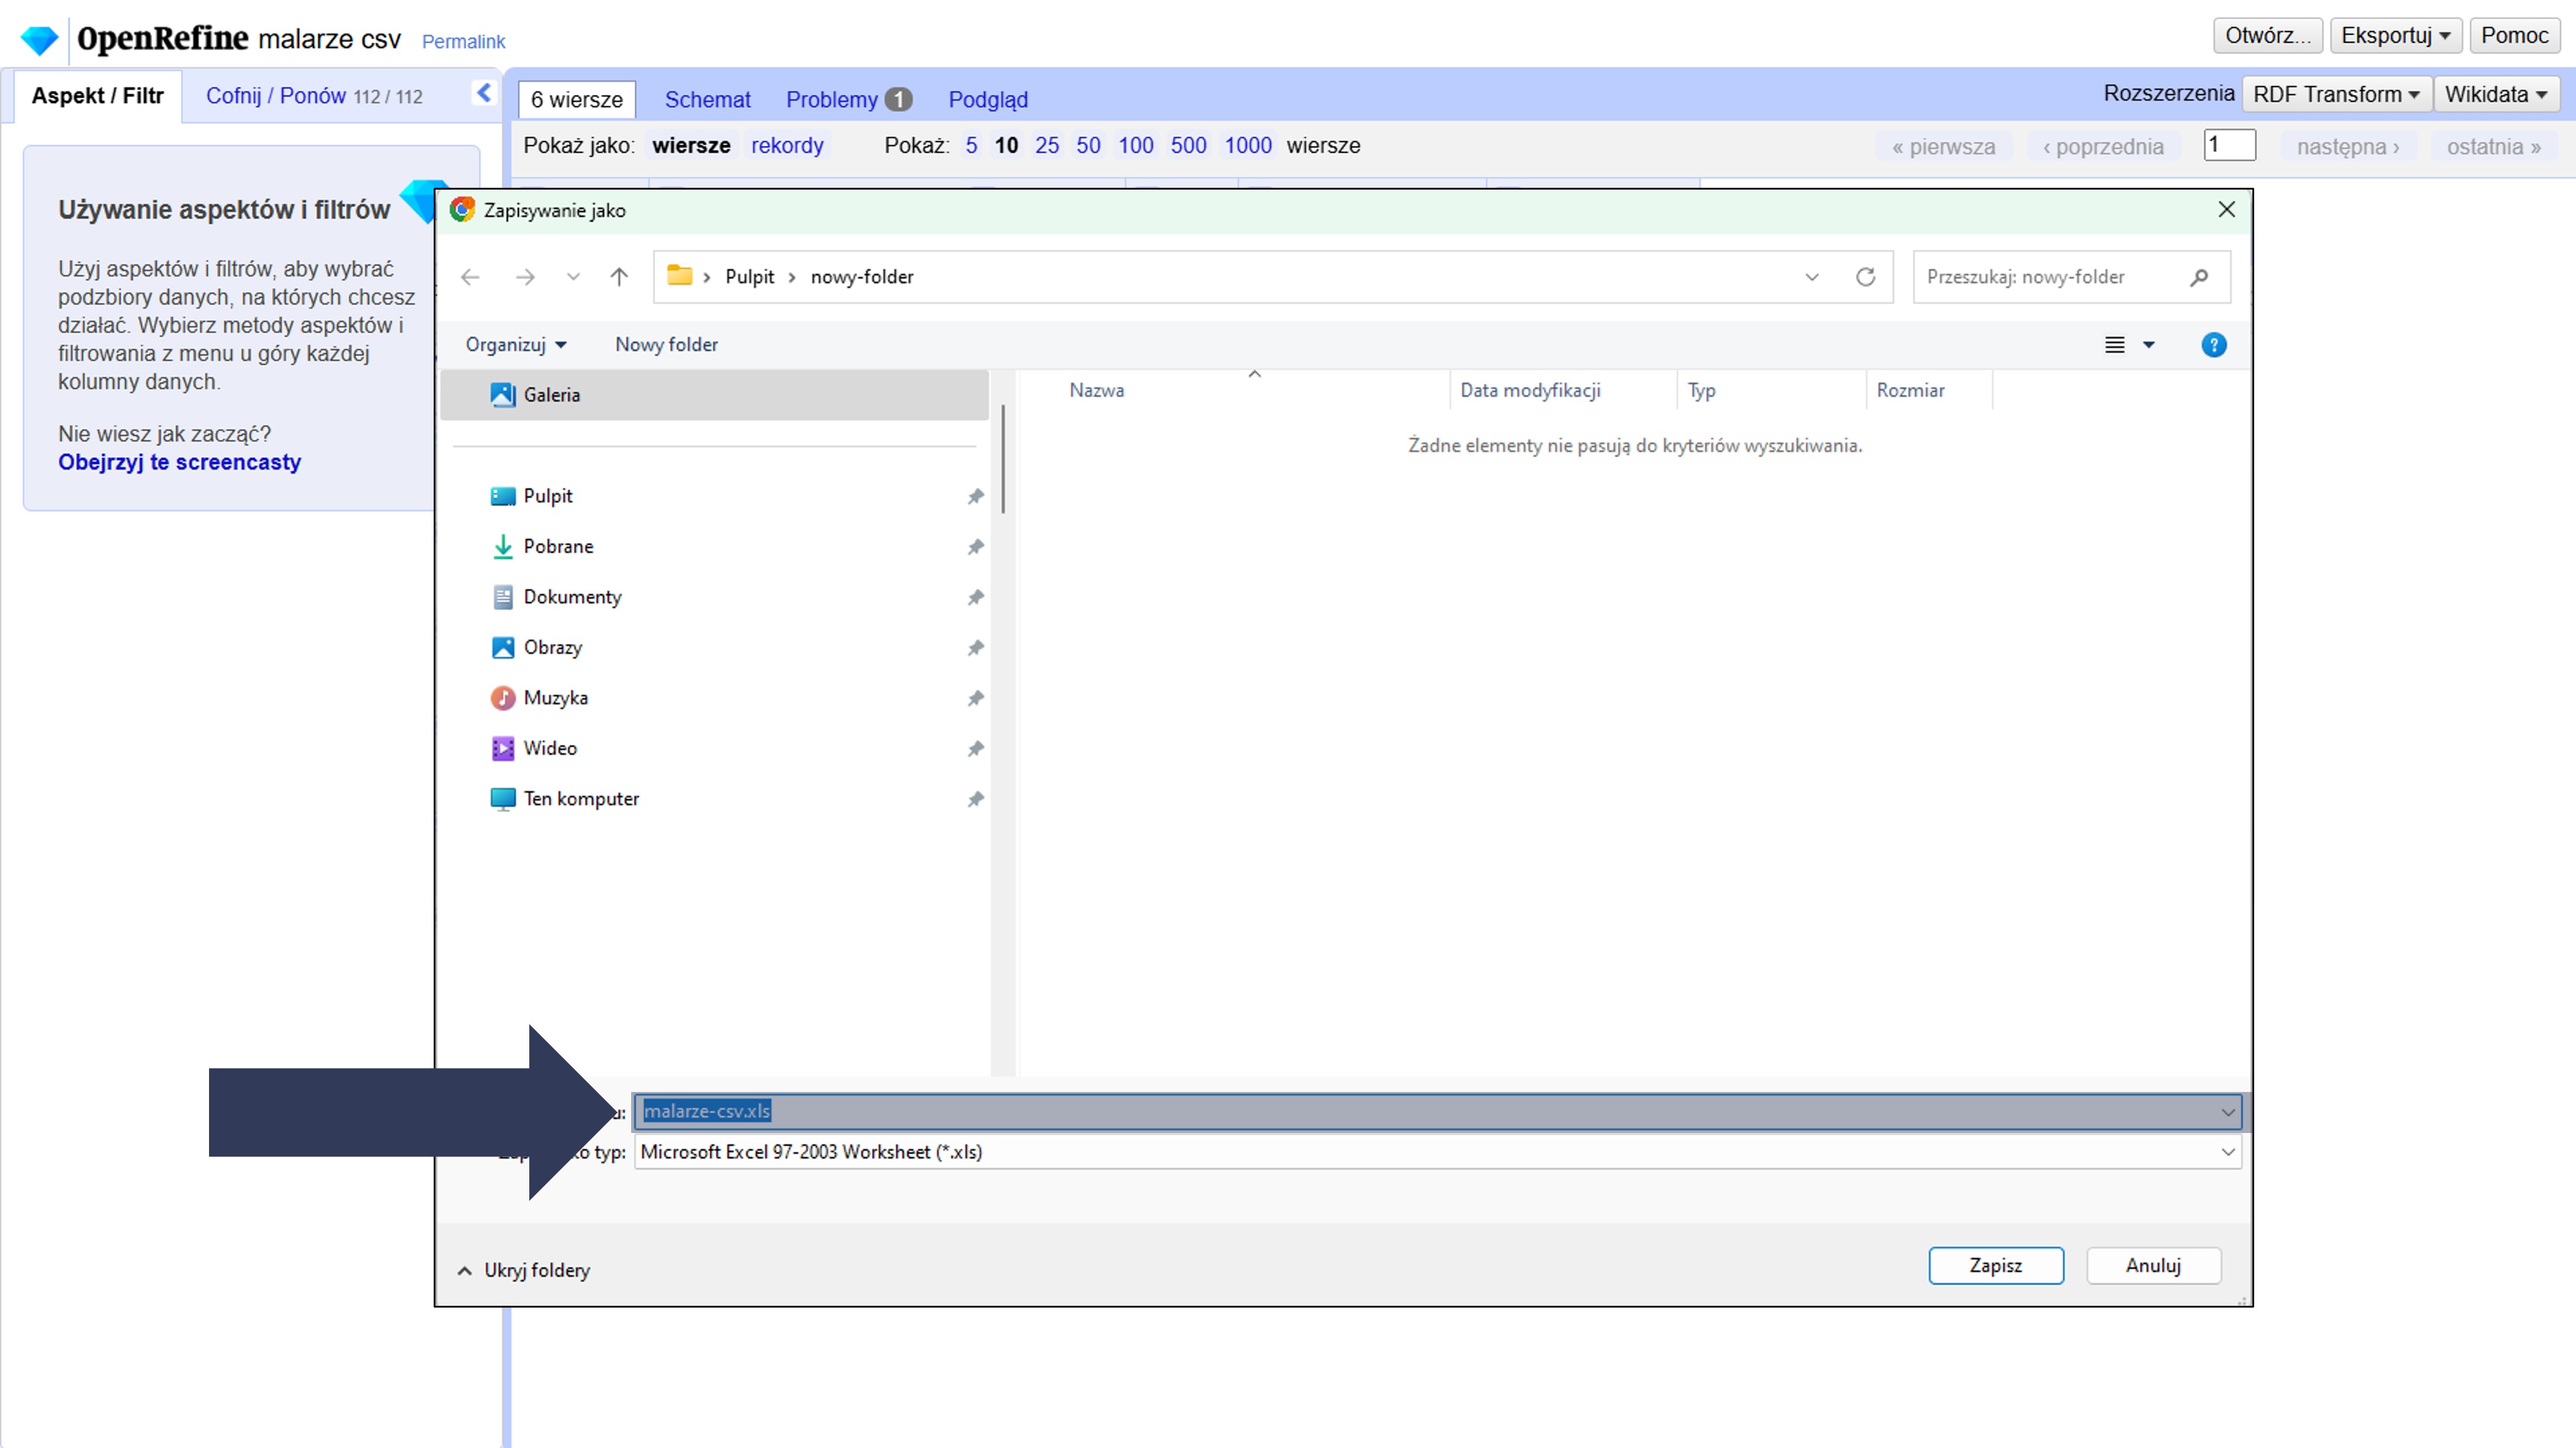Expand the file type dropdown (*.xls)
The width and height of the screenshot is (2576, 1448).
point(2227,1152)
